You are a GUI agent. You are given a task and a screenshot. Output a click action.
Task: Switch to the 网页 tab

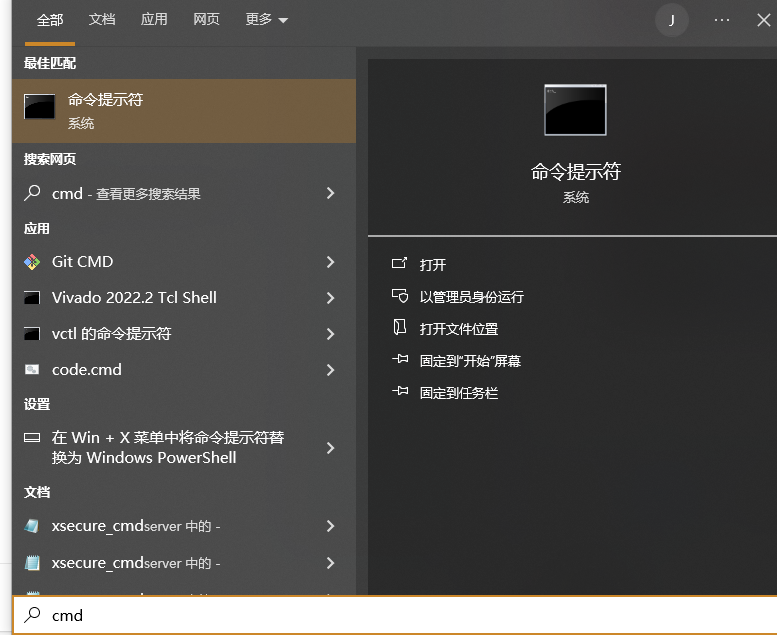click(206, 19)
